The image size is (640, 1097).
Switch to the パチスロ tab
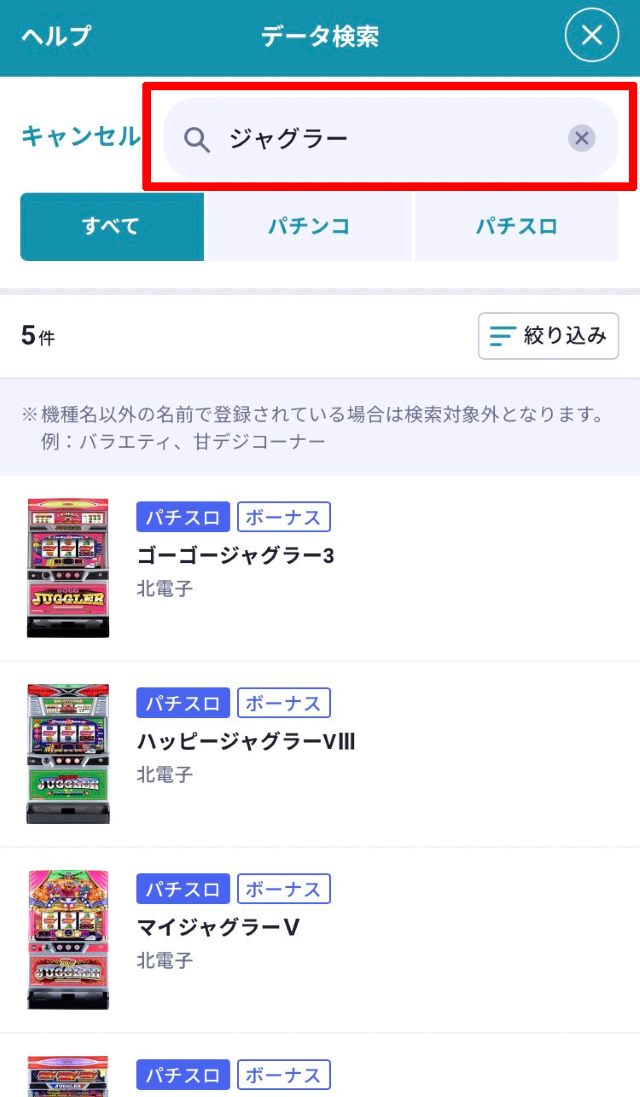(x=516, y=227)
